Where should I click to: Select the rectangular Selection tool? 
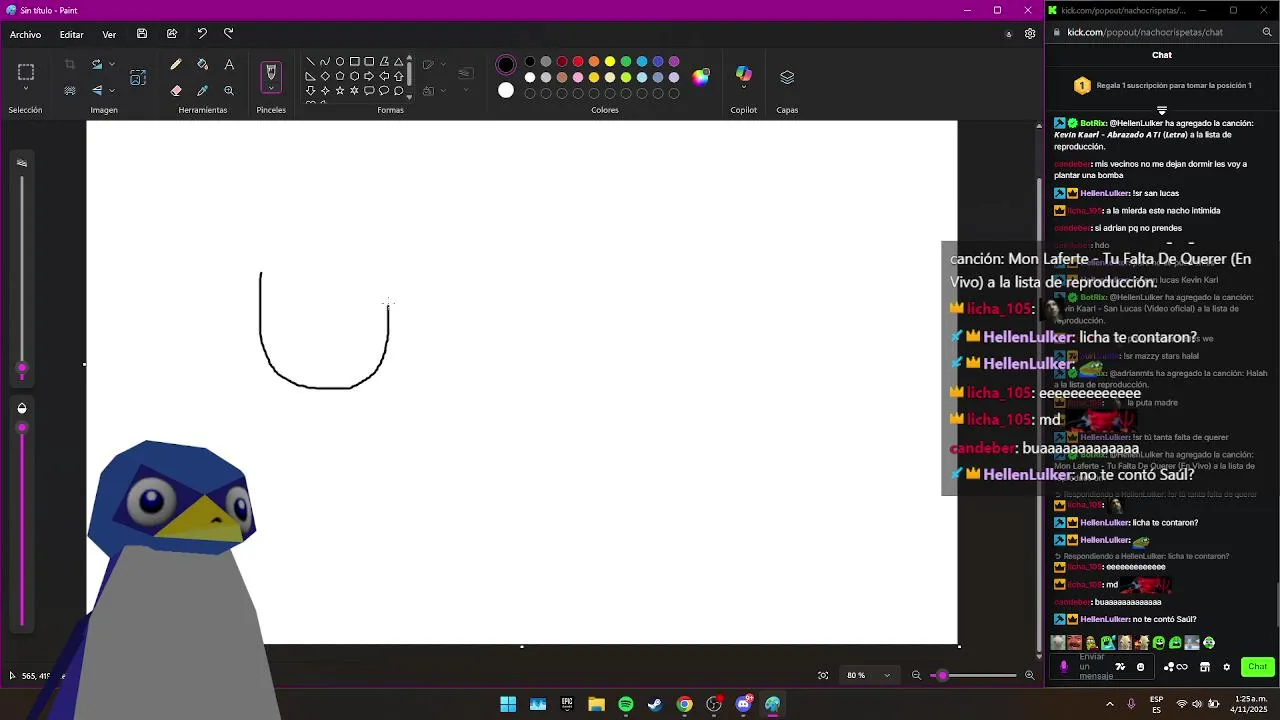(x=26, y=72)
